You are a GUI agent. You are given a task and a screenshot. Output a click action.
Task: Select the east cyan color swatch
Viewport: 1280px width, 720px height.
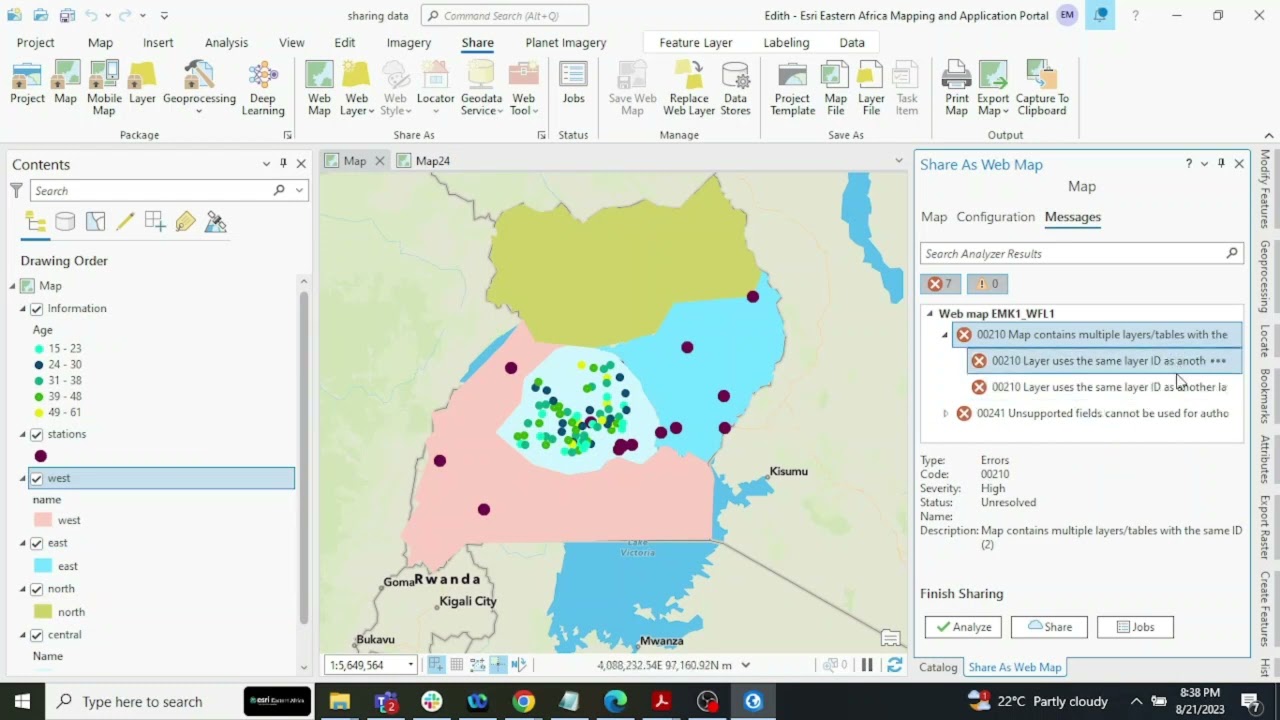click(x=43, y=566)
